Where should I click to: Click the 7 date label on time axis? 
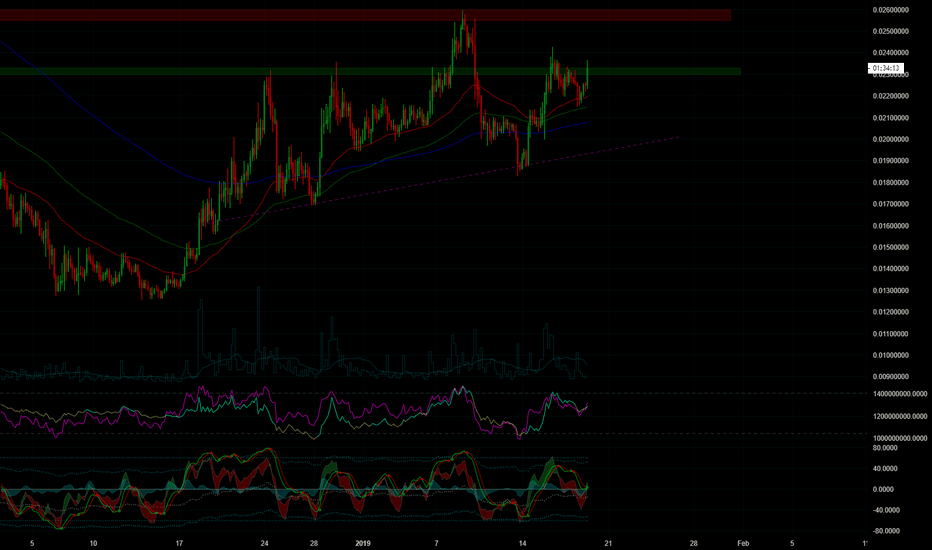coord(436,543)
